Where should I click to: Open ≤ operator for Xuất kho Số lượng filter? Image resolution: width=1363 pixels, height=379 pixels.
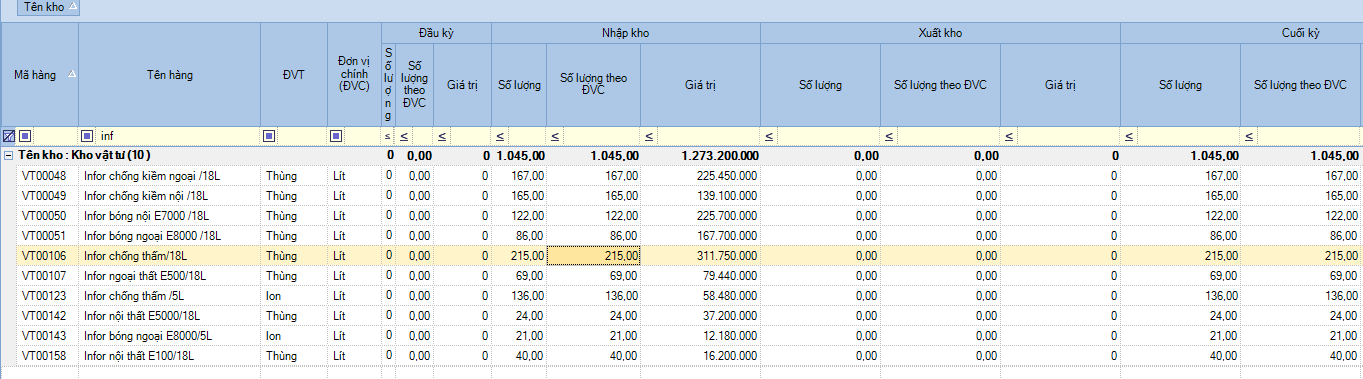click(769, 136)
